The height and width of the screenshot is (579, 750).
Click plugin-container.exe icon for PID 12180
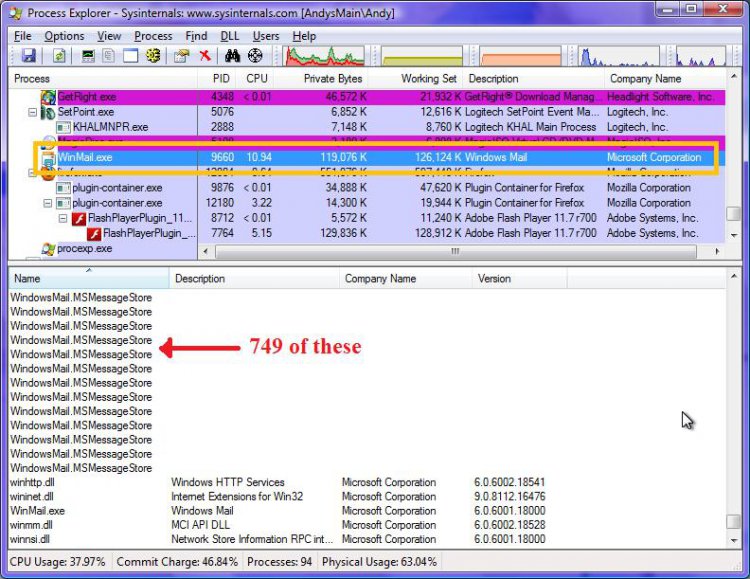pyautogui.click(x=64, y=203)
